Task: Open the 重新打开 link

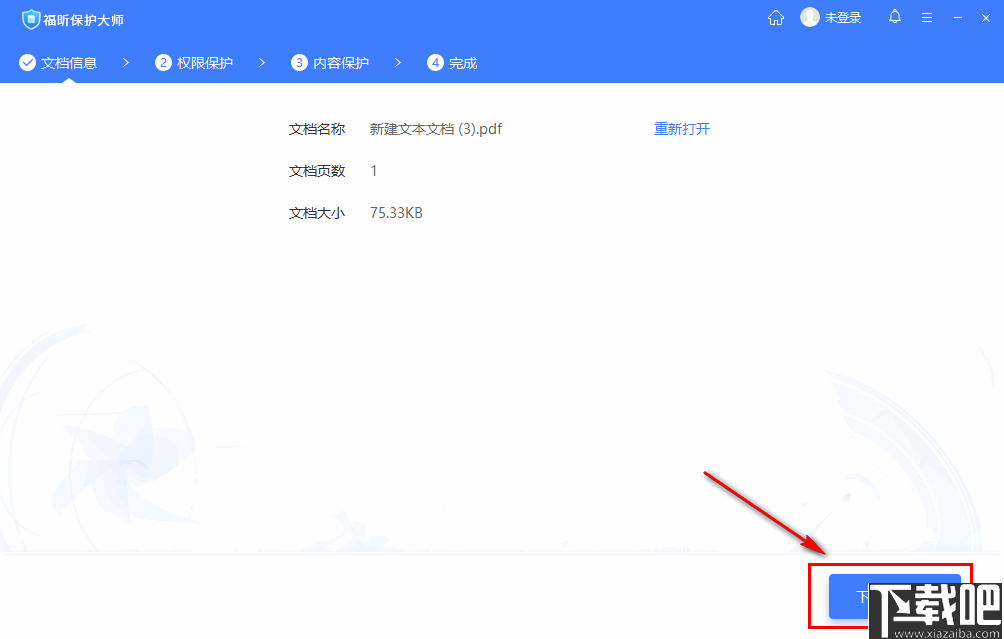Action: 682,128
